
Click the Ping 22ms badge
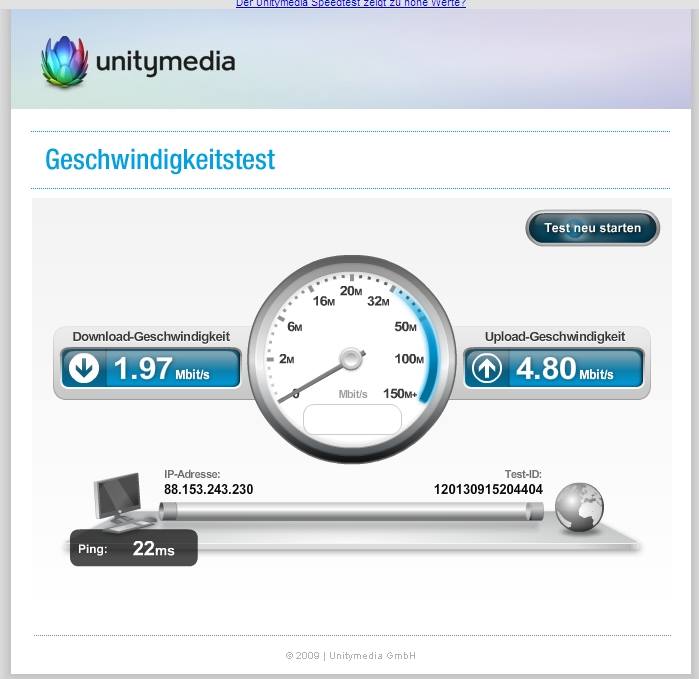tap(134, 548)
